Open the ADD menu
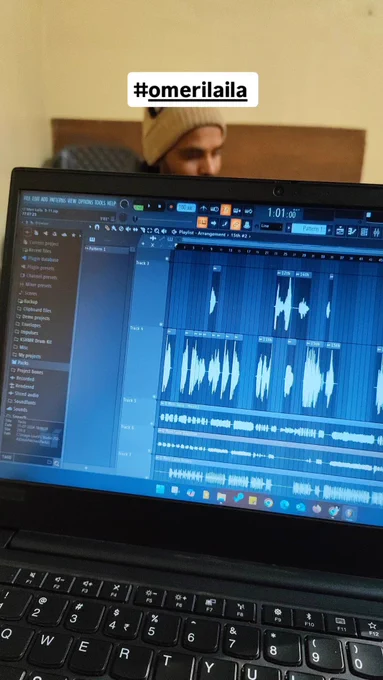The height and width of the screenshot is (680, 383). [x=44, y=200]
